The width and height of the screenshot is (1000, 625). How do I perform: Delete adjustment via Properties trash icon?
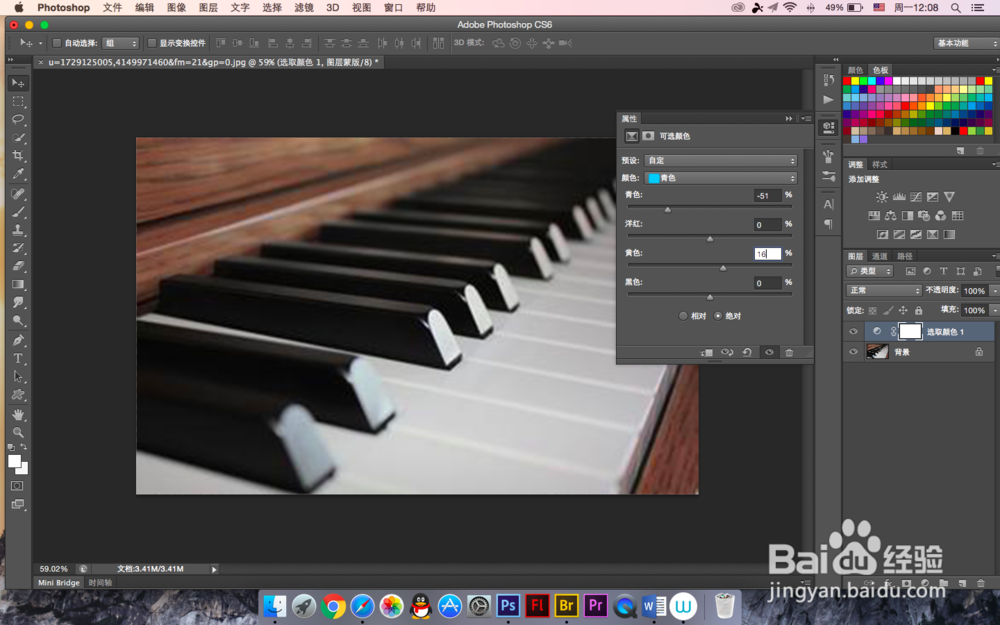(x=789, y=353)
